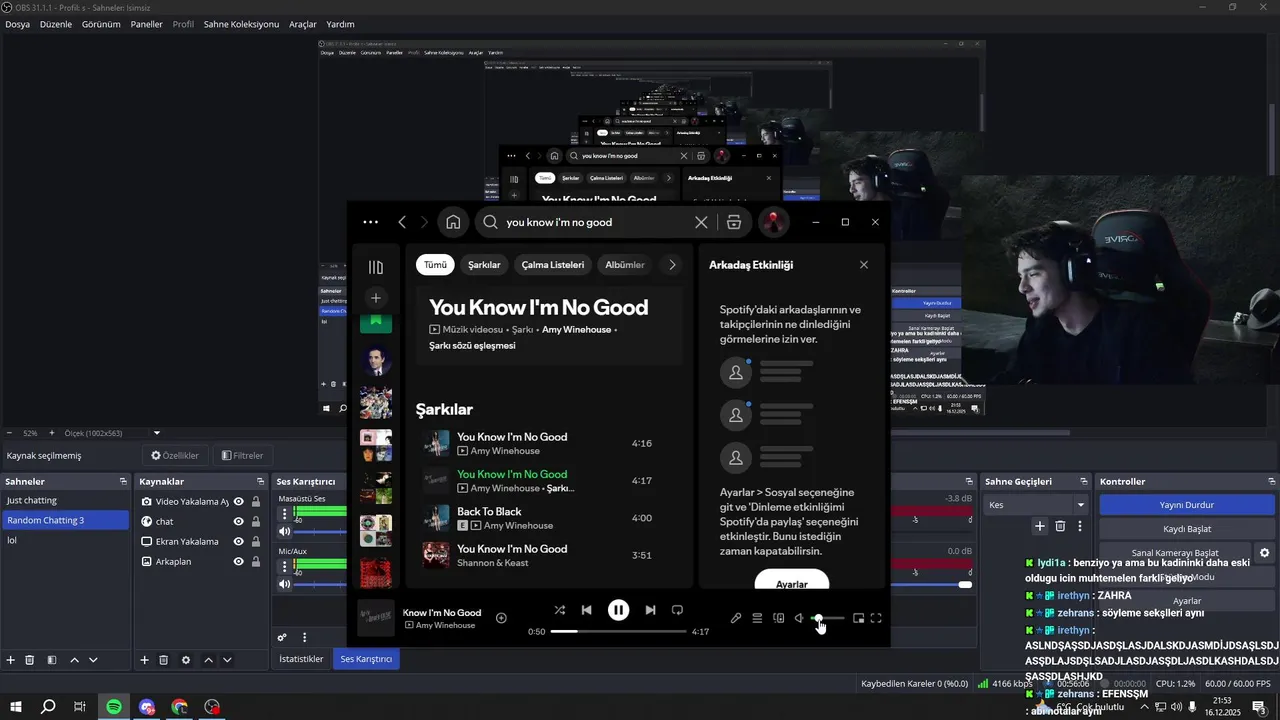Image resolution: width=1280 pixels, height=720 pixels.
Task: Toggle shuffle in Spotify player bar
Action: click(559, 610)
